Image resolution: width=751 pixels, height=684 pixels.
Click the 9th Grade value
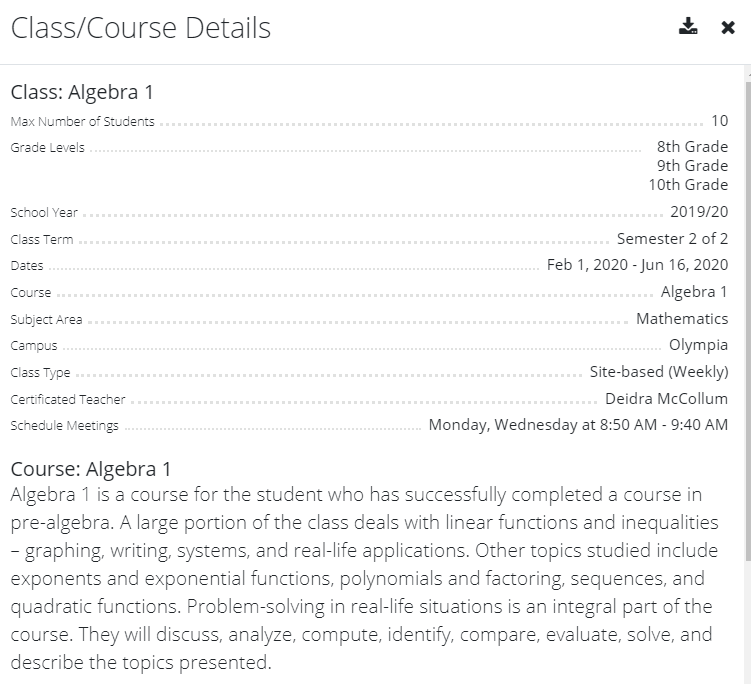[692, 166]
